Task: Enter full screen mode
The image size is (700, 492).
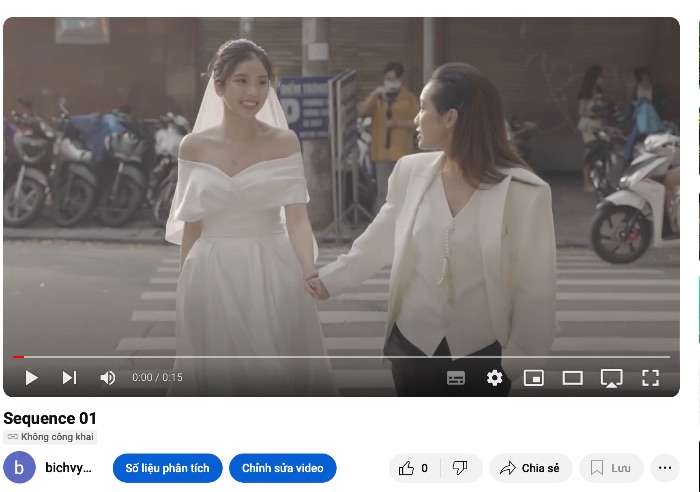Action: click(x=650, y=378)
